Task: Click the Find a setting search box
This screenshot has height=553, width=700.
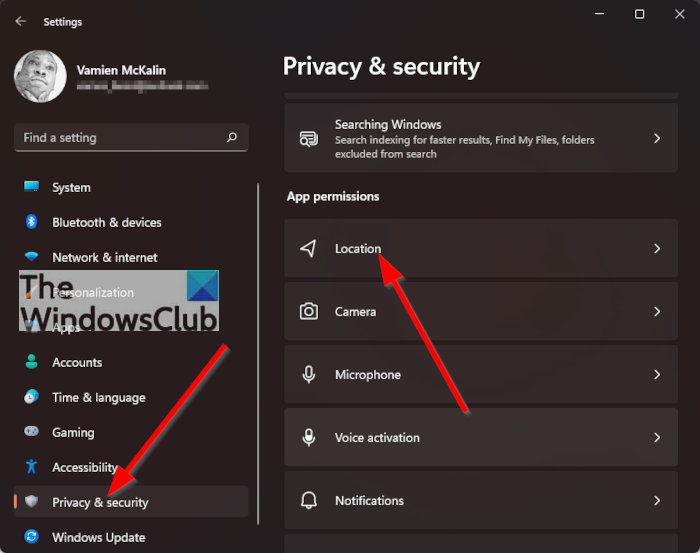Action: click(120, 137)
